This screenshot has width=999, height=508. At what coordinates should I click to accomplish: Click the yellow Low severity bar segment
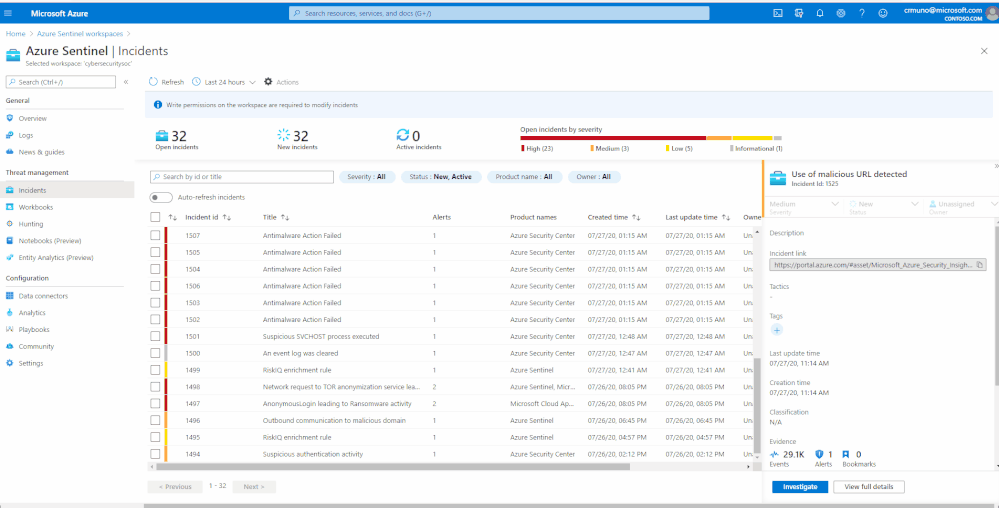[x=752, y=138]
